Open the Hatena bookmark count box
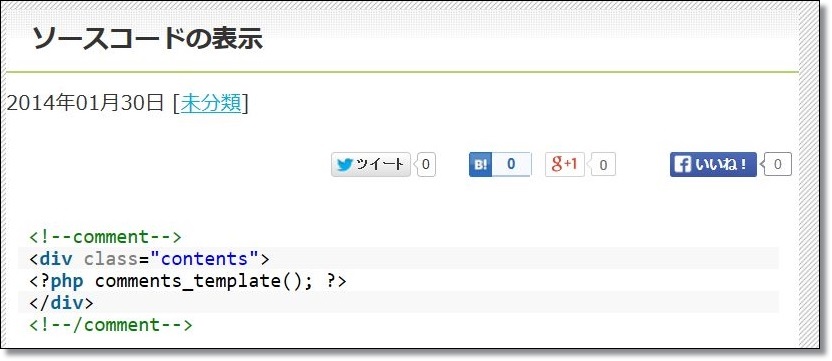The width and height of the screenshot is (832, 361). 511,165
